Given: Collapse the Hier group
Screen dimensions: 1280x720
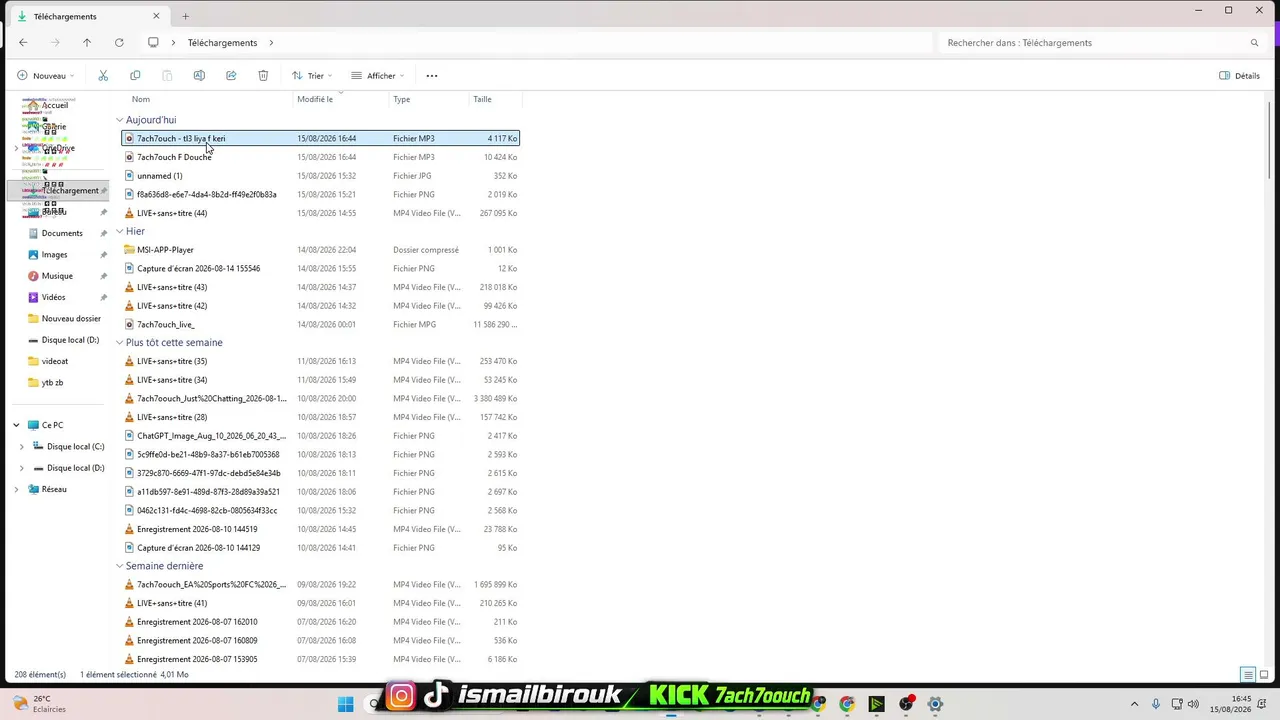Looking at the screenshot, I should pyautogui.click(x=120, y=231).
